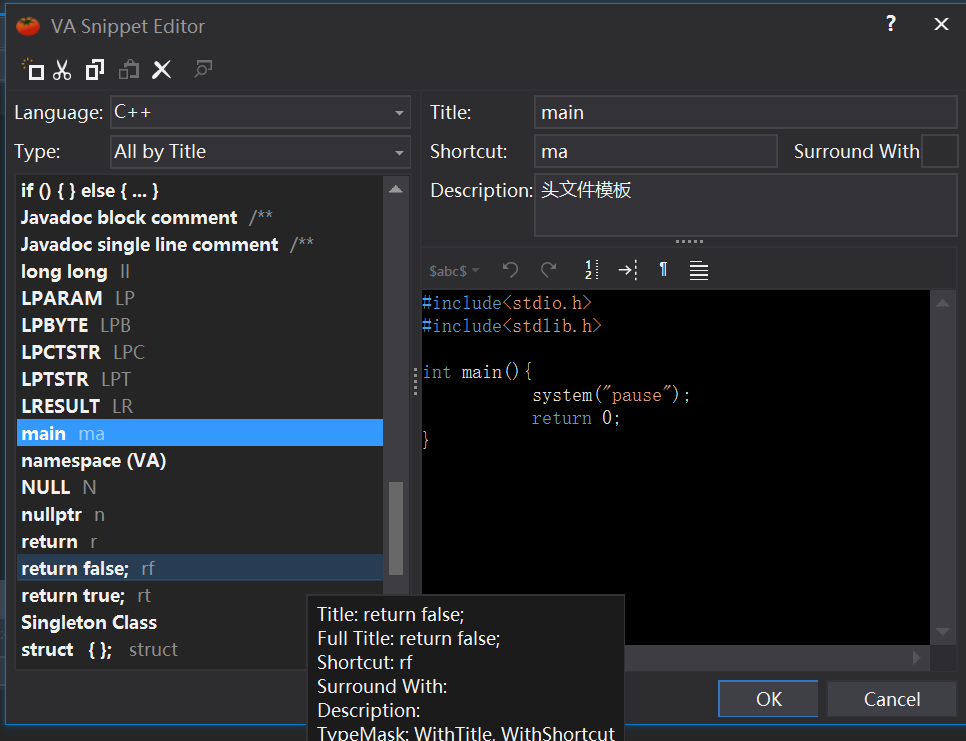Confirm changes with OK
This screenshot has width=966, height=741.
coord(768,699)
